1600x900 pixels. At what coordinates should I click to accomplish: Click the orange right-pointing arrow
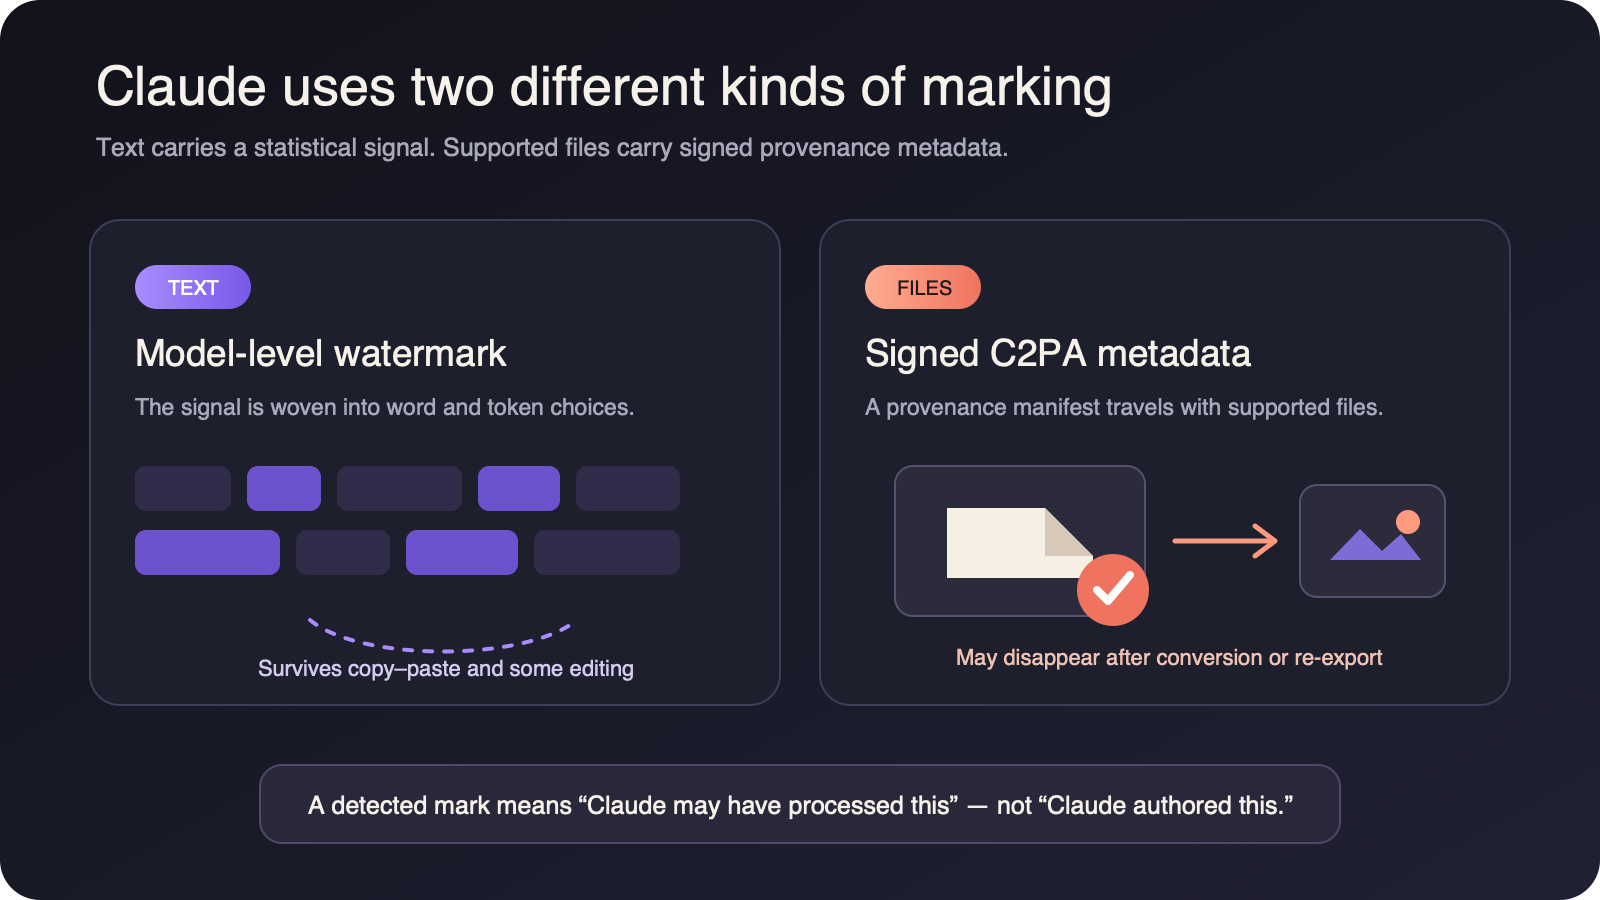(1225, 541)
